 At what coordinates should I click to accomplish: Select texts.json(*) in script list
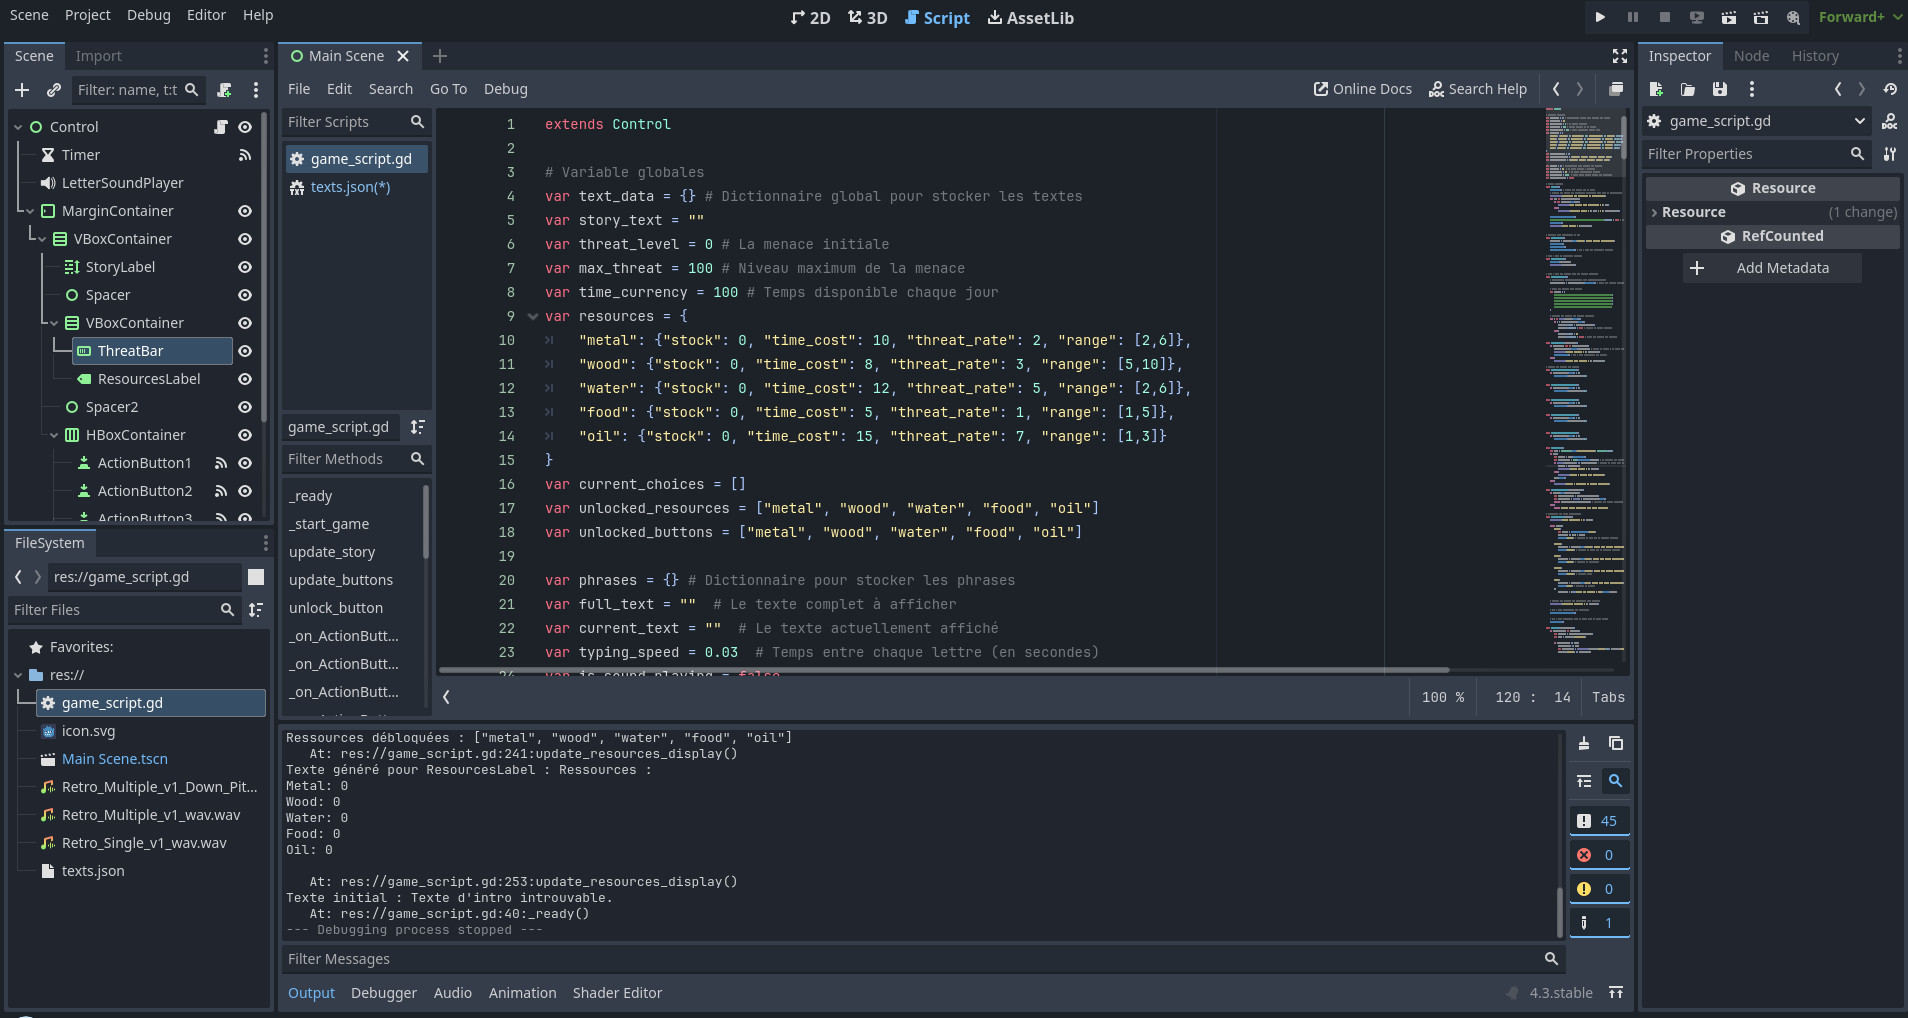tap(350, 187)
